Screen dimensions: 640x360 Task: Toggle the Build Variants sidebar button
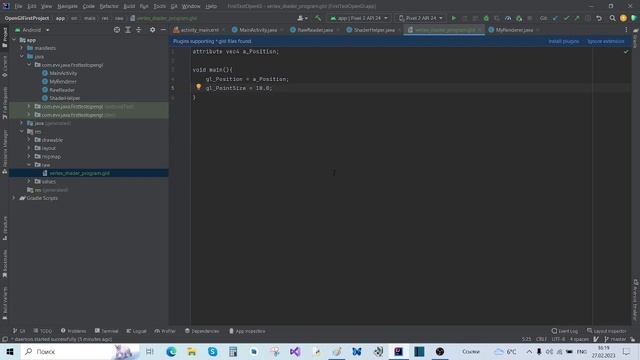5,303
